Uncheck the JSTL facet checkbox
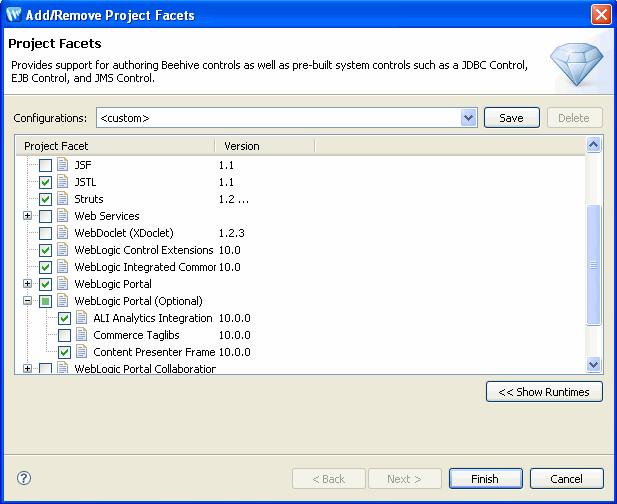 [x=45, y=182]
